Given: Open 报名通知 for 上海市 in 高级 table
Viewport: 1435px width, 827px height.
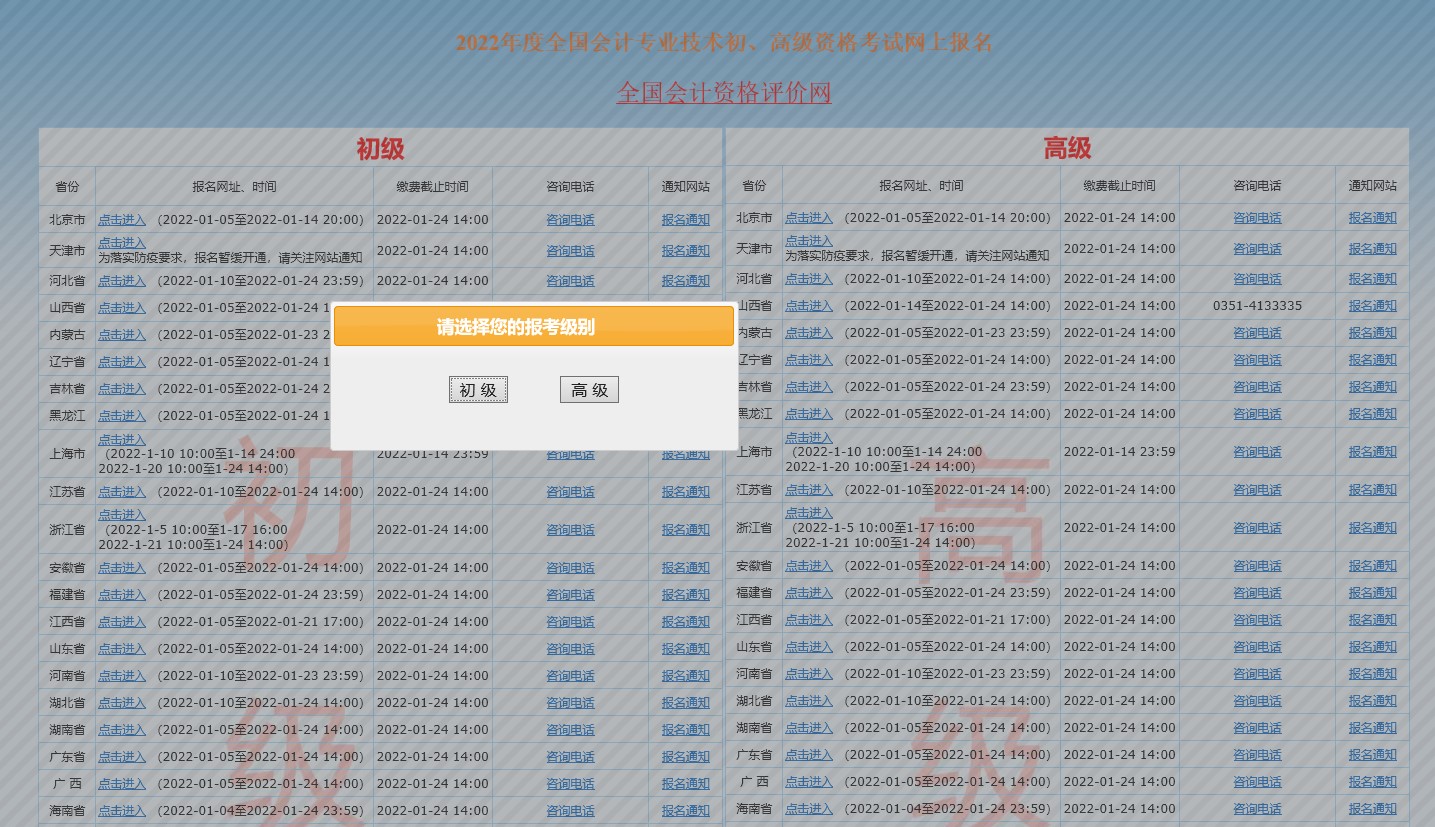Looking at the screenshot, I should (x=1372, y=452).
